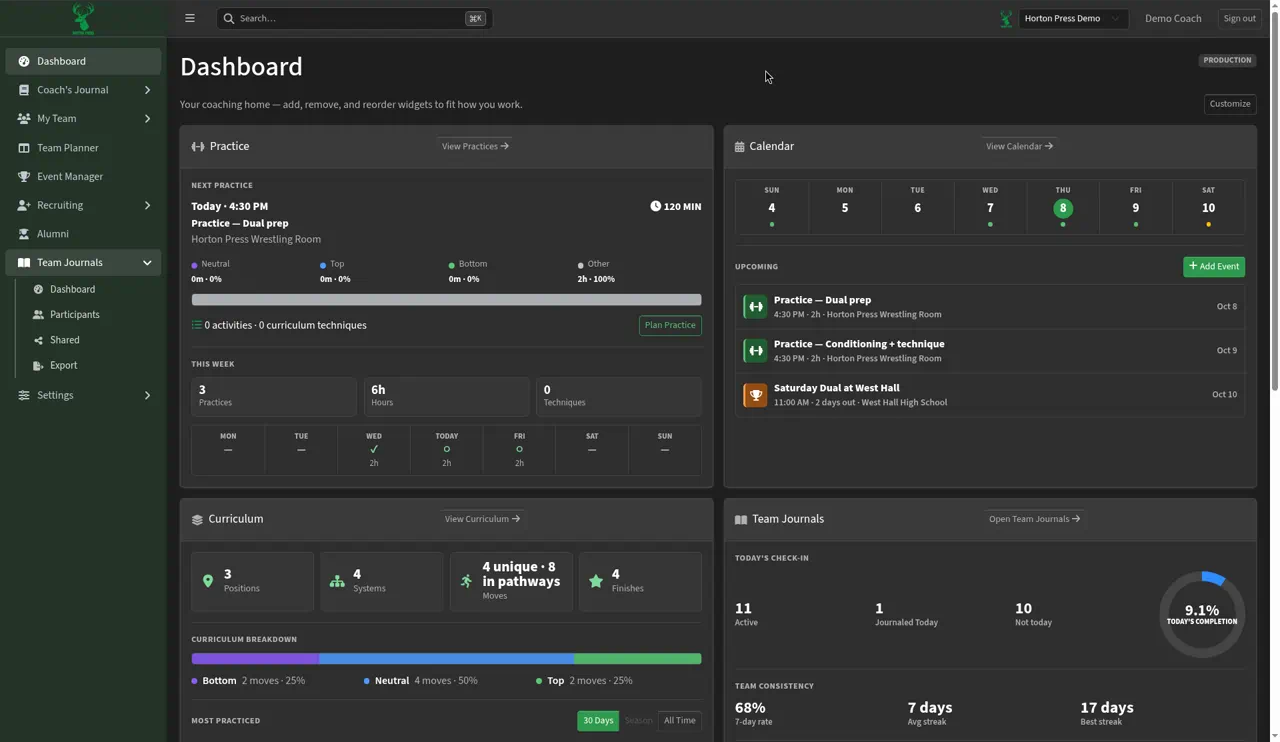Open the View Curriculum link

pyautogui.click(x=482, y=519)
